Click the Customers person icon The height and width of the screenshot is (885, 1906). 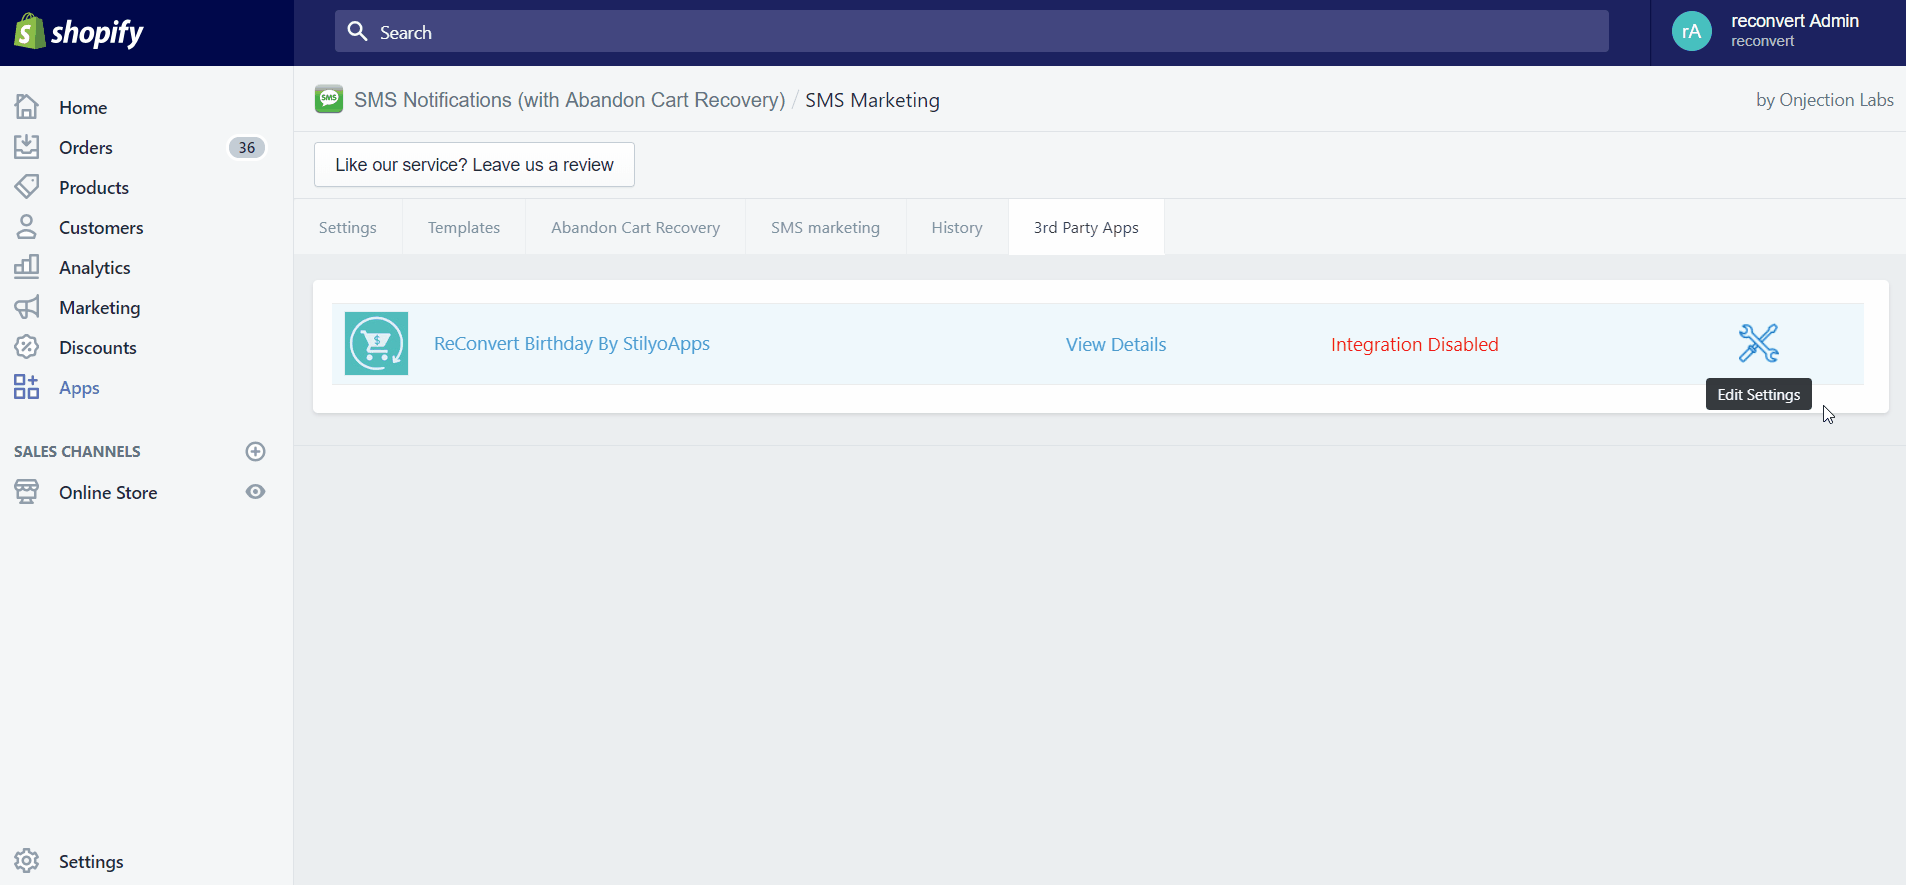coord(27,227)
